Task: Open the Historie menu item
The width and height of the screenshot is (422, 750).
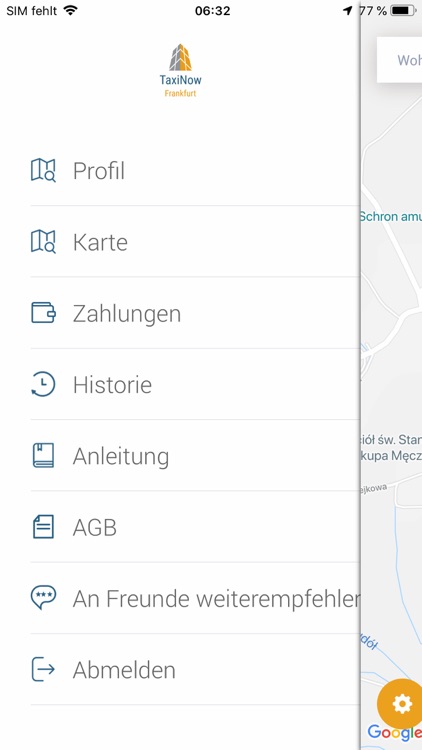Action: 195,385
